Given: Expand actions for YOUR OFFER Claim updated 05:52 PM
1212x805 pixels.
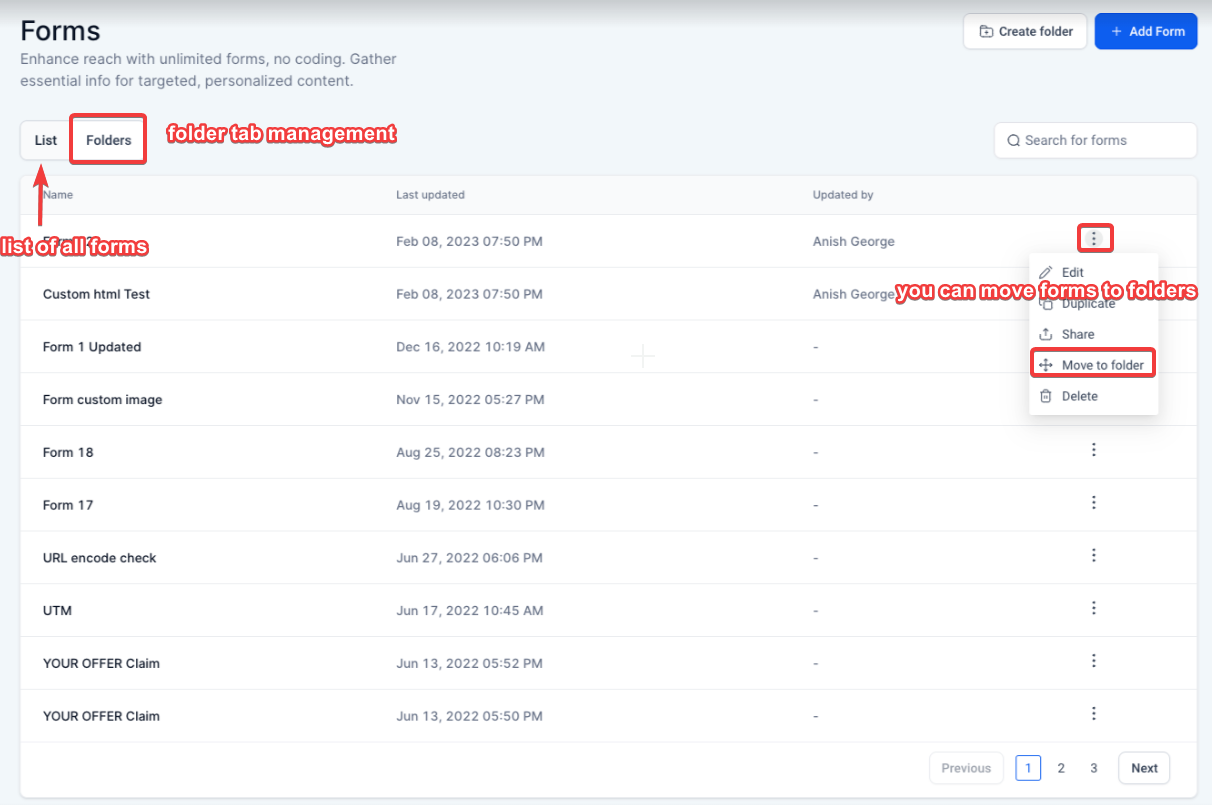Looking at the screenshot, I should 1094,661.
